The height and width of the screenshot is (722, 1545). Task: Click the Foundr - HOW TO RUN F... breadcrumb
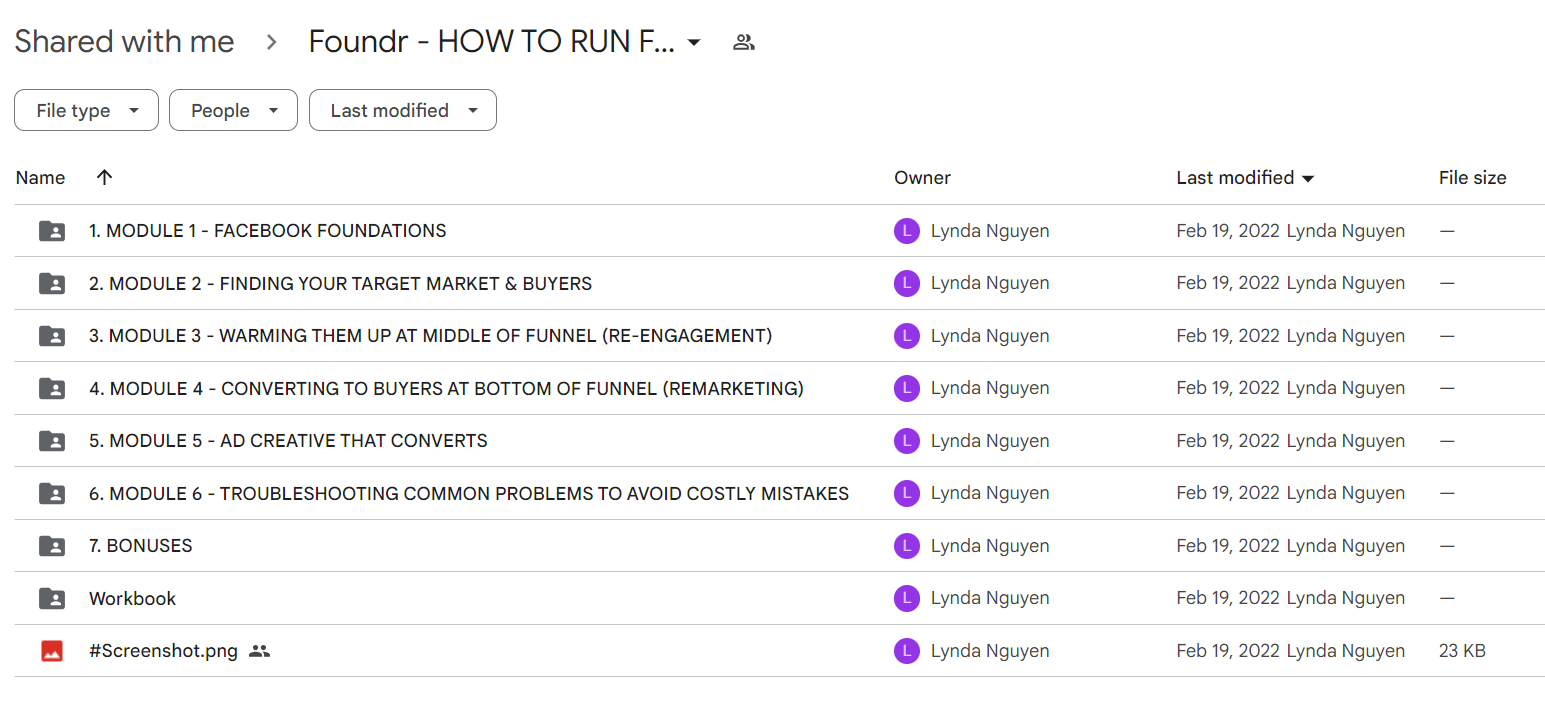click(x=491, y=42)
